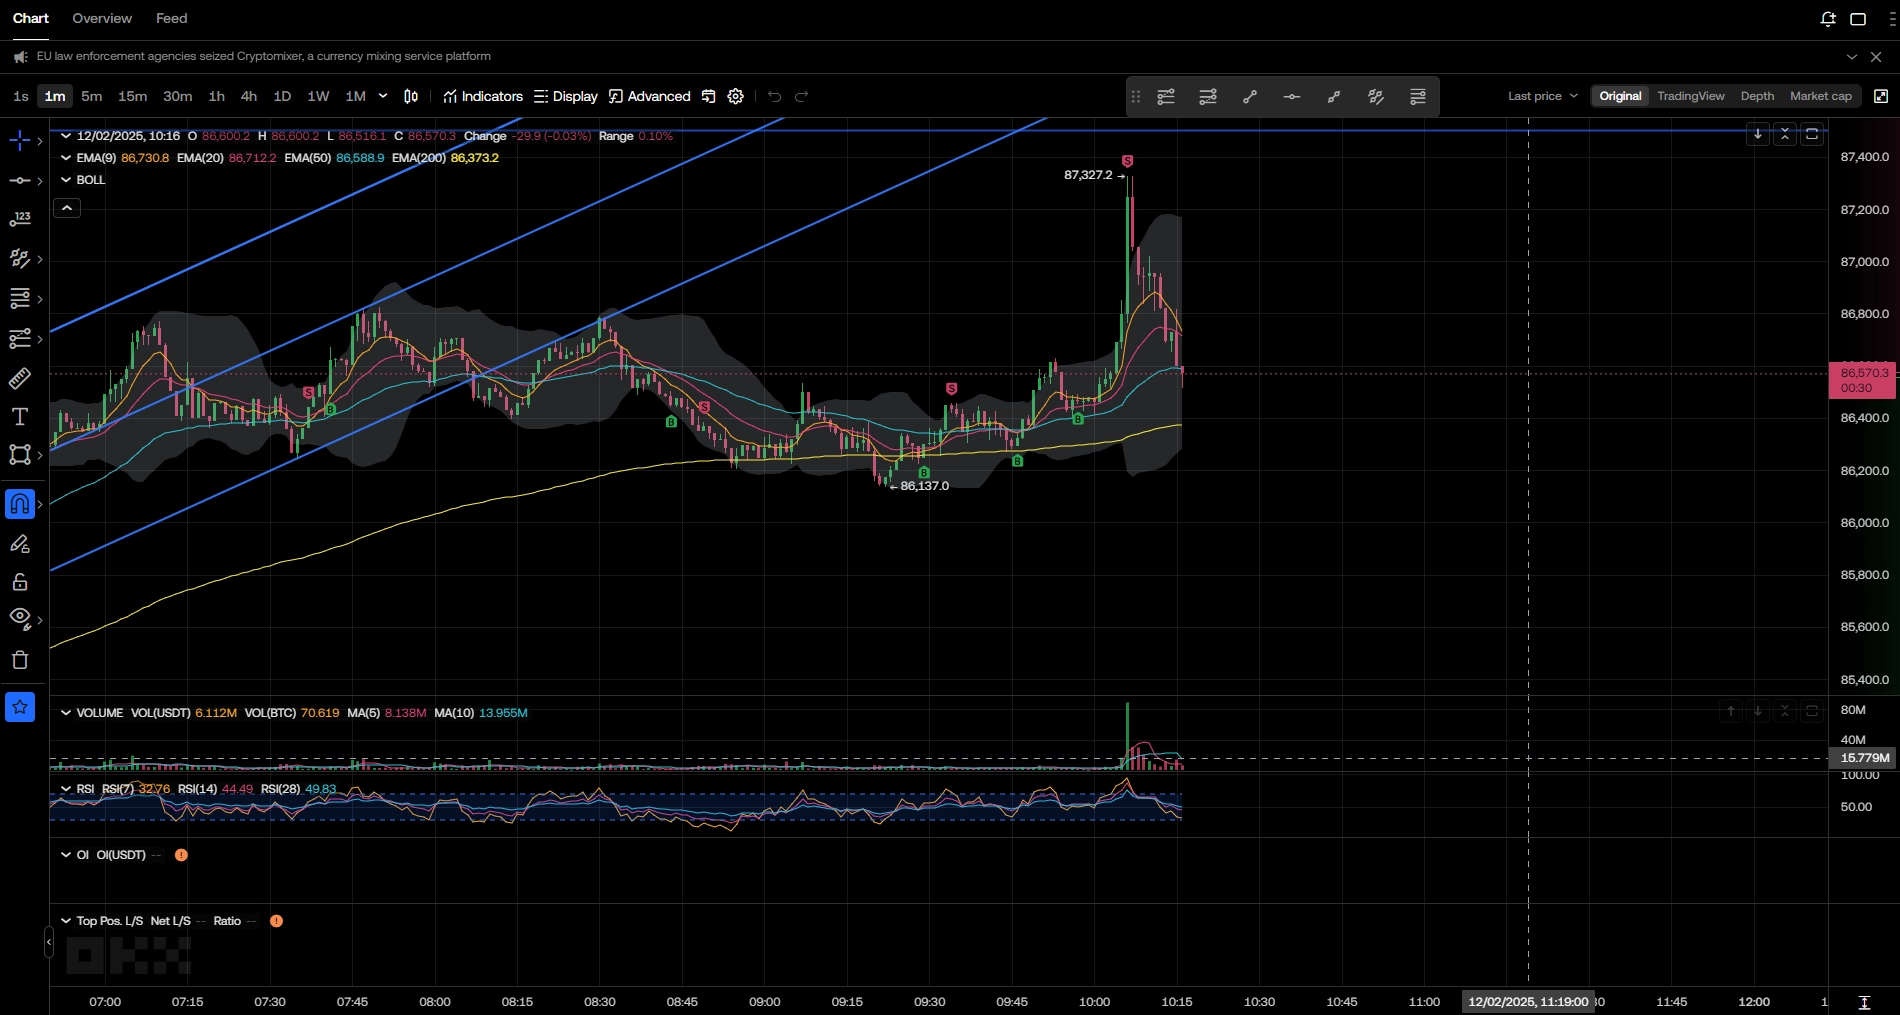This screenshot has height=1015, width=1900.
Task: Switch to the Overview tab
Action: (x=102, y=18)
